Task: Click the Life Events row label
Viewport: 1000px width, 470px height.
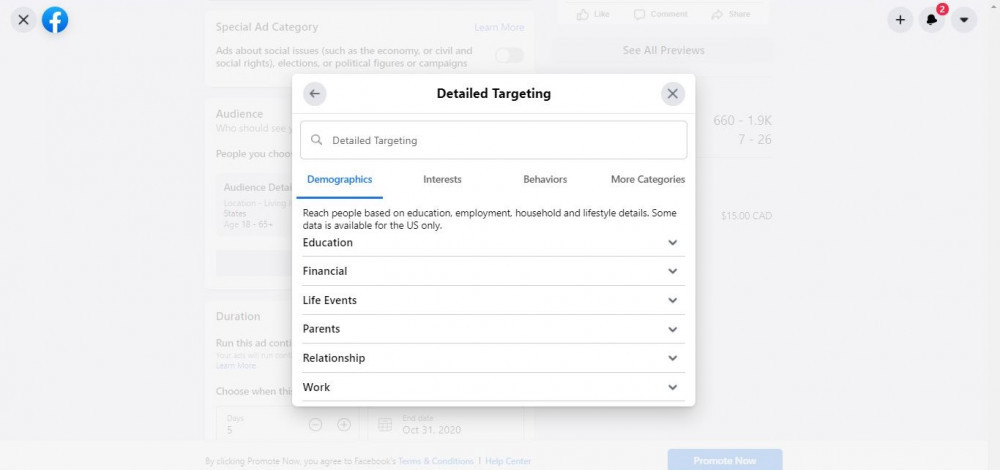Action: 330,300
